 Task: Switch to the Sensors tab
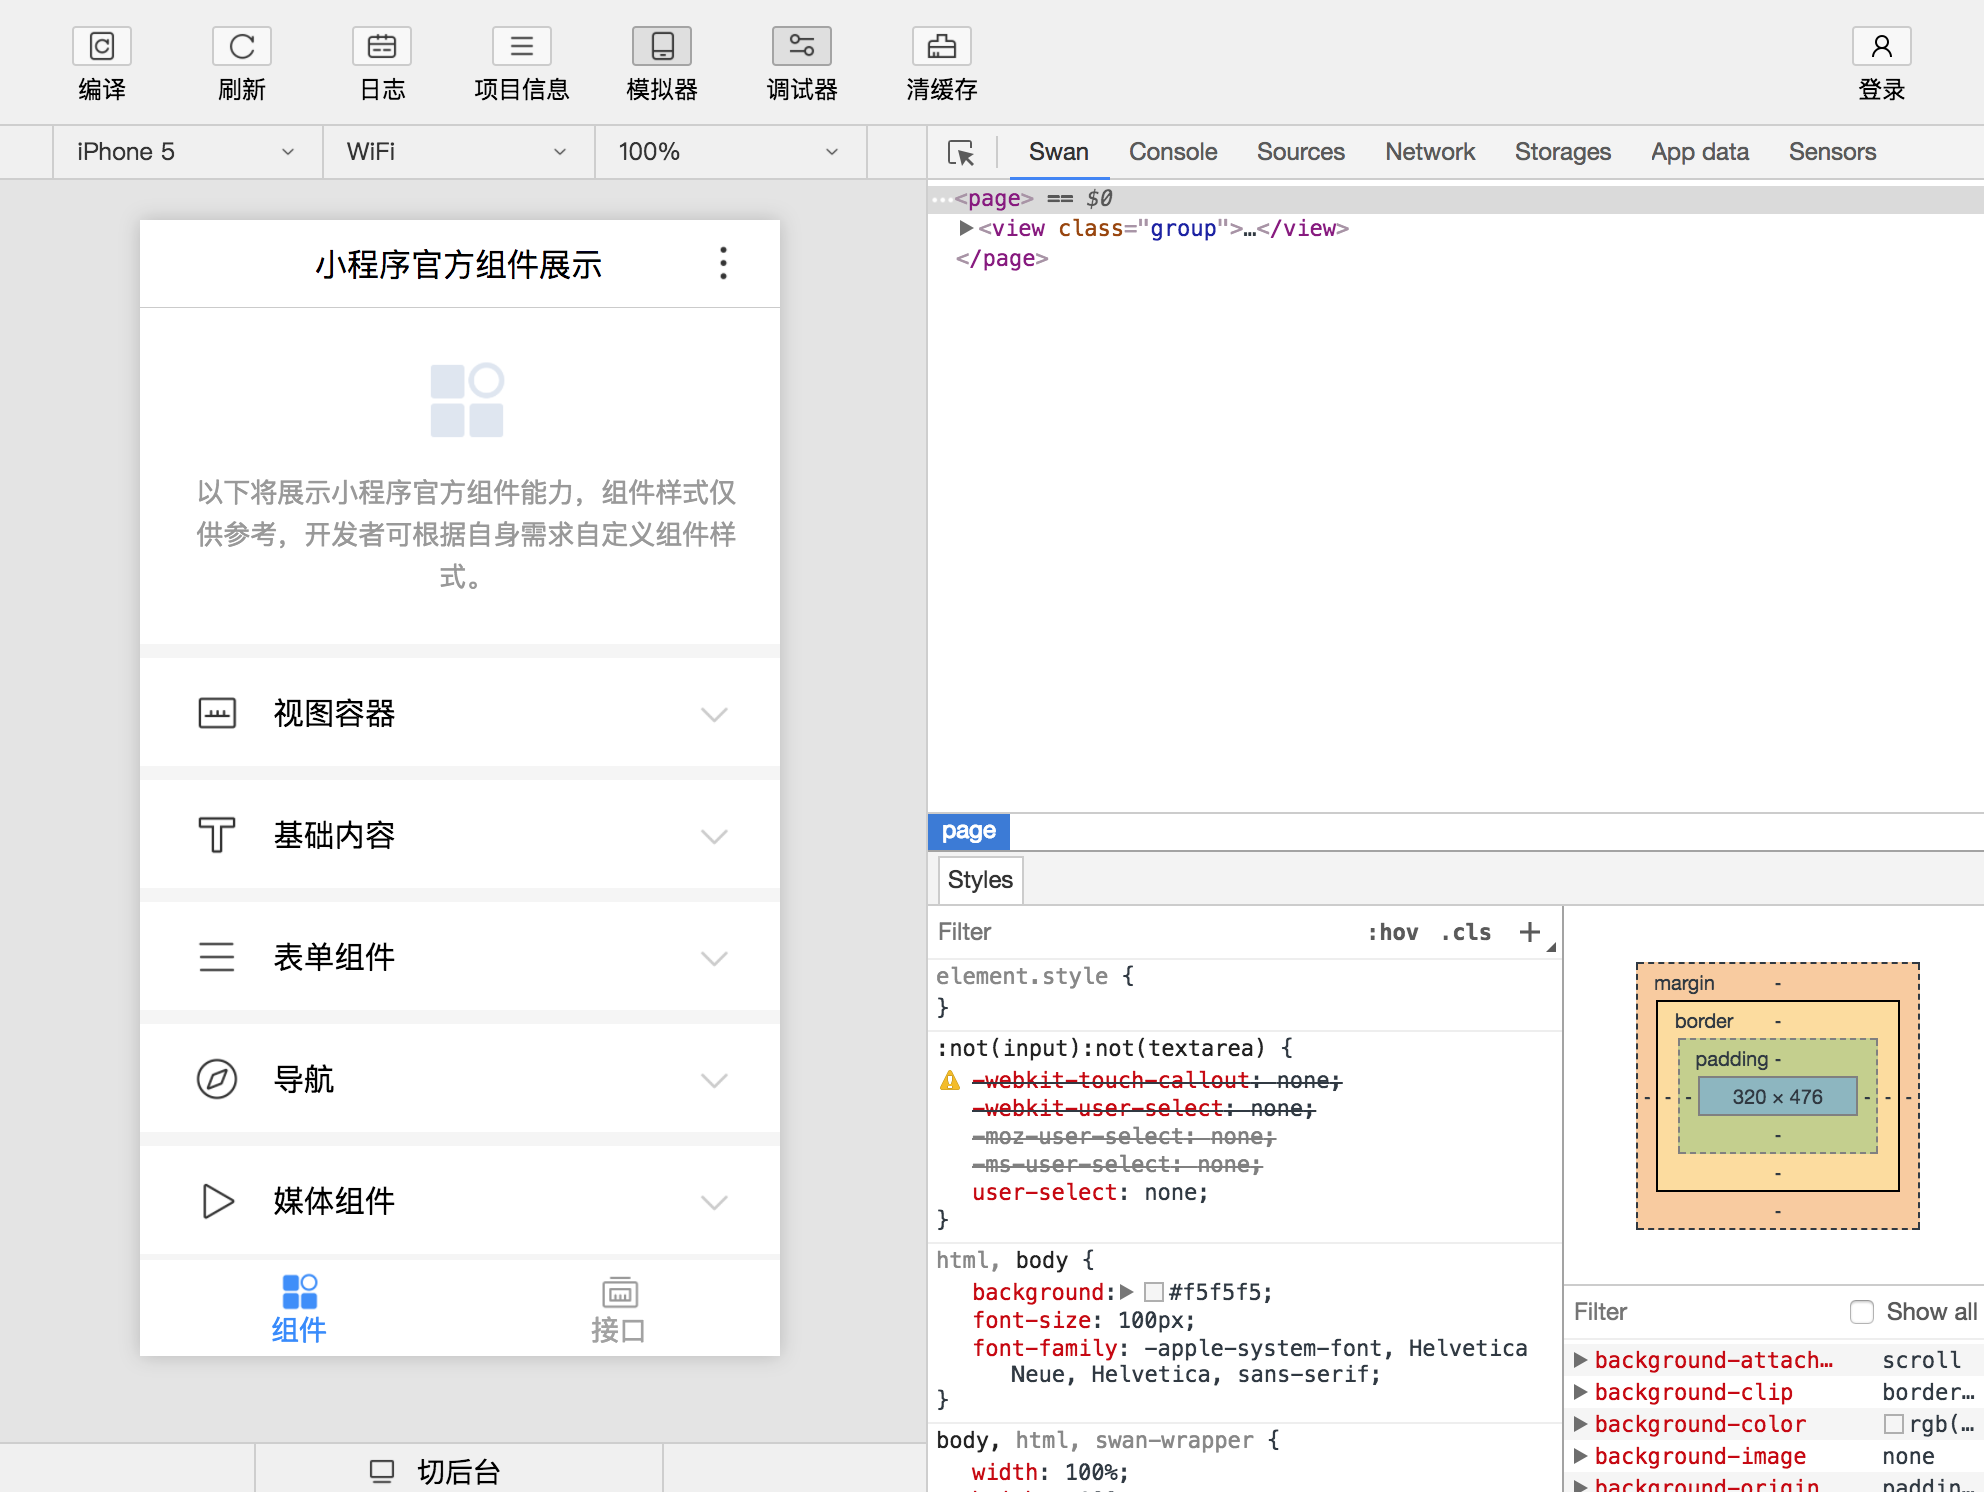(x=1832, y=152)
